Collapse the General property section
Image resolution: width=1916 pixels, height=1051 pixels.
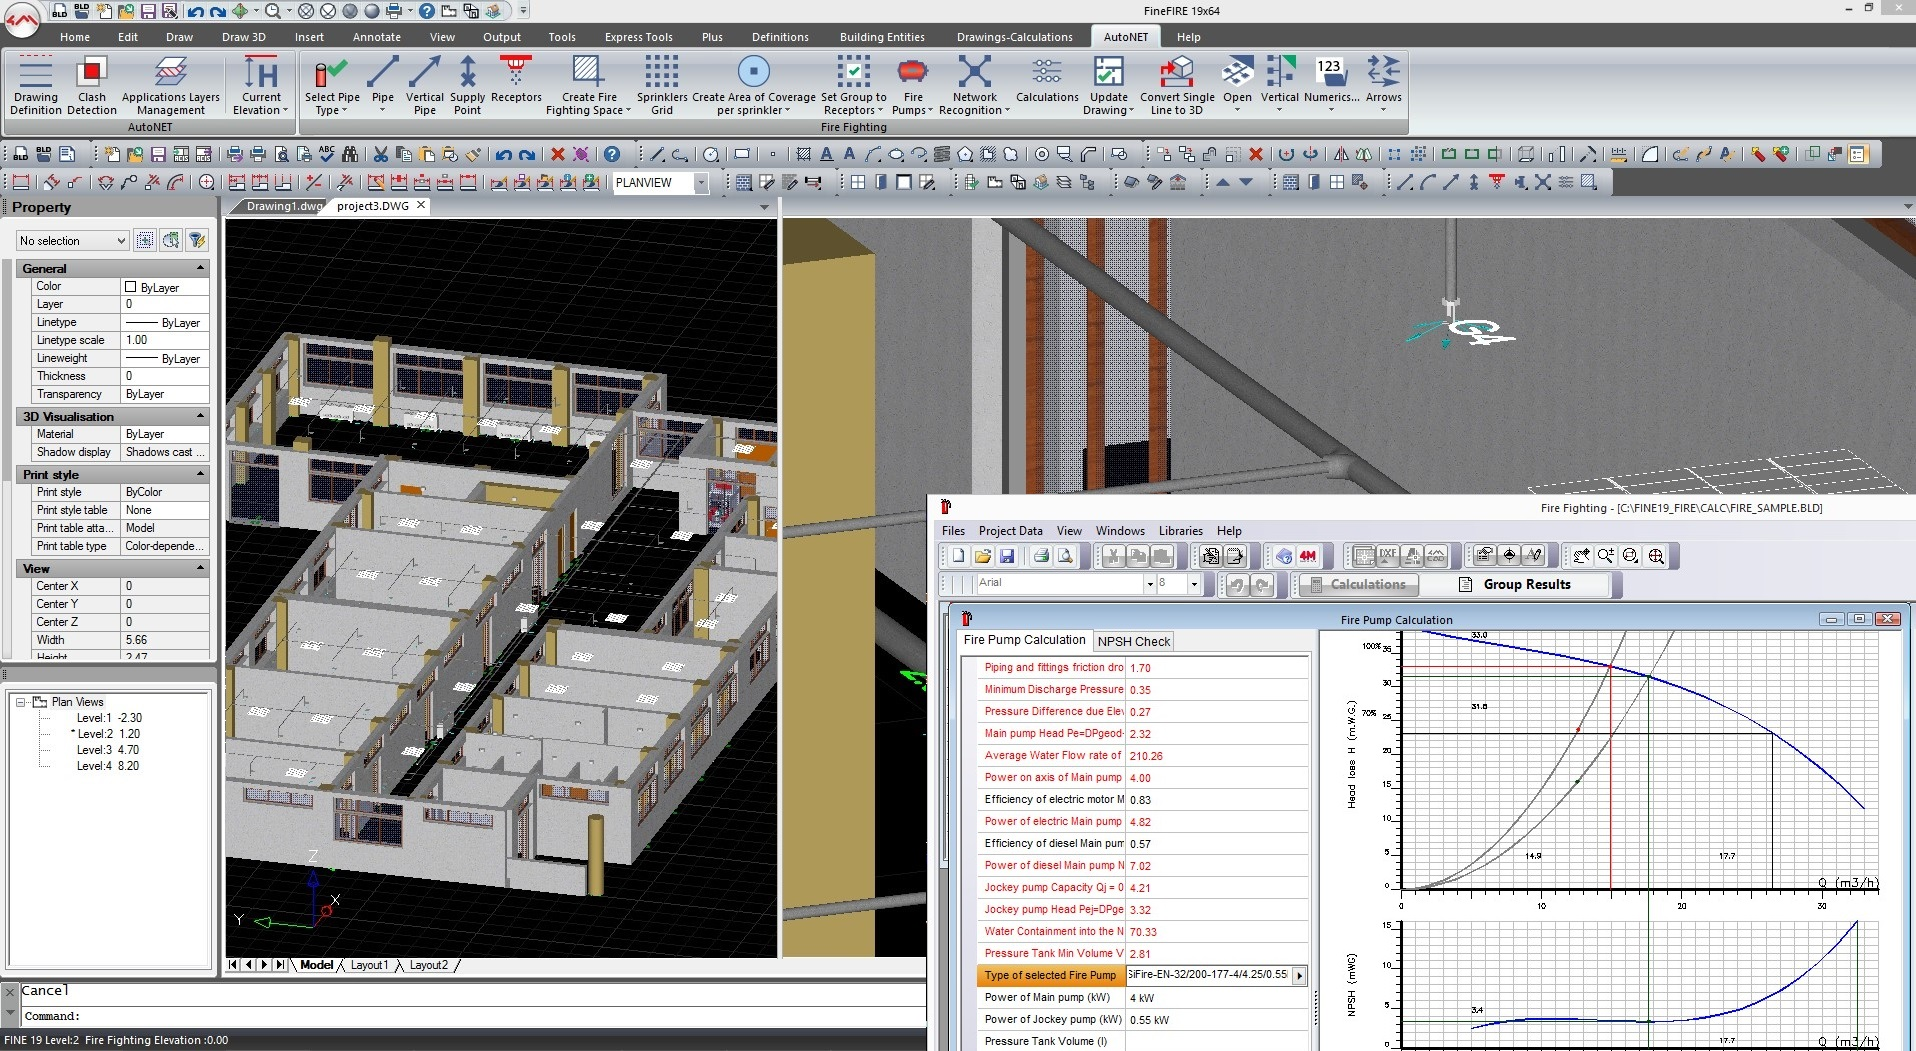tap(200, 268)
